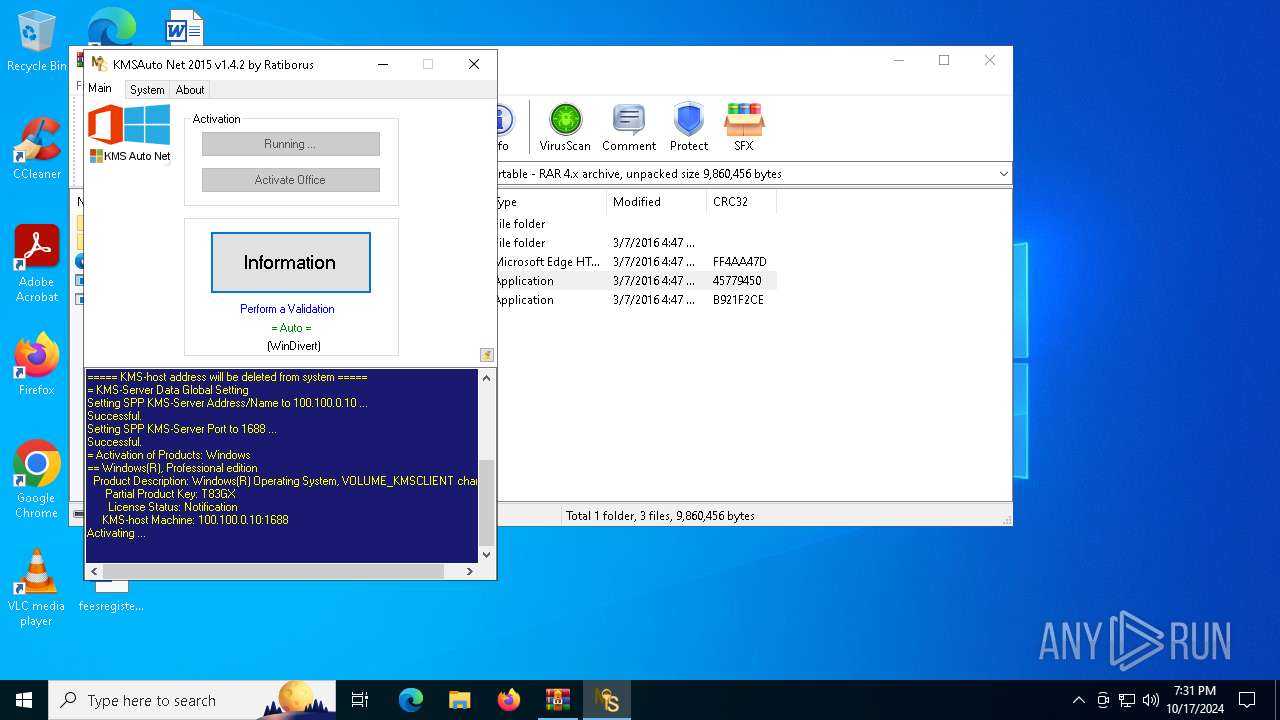Open Task View in the taskbar
The height and width of the screenshot is (720, 1280).
click(x=360, y=700)
